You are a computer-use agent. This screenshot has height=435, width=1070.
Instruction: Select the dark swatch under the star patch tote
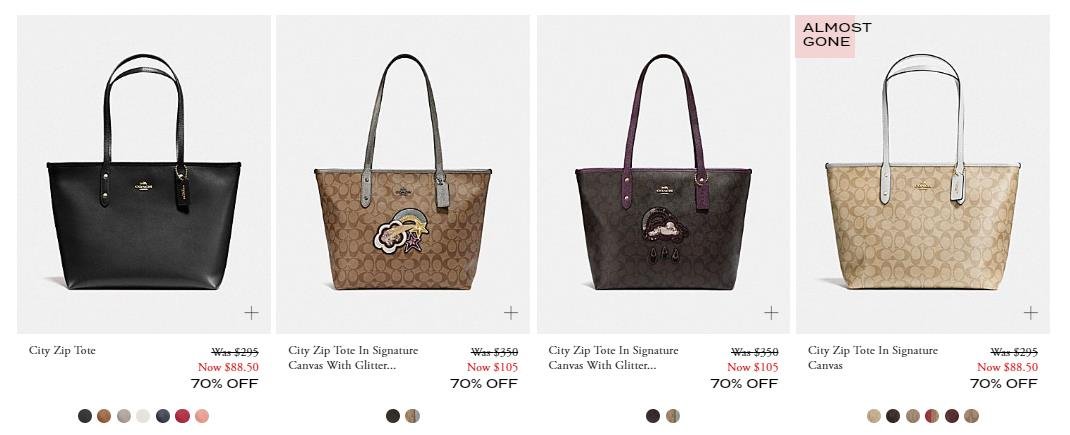(392, 416)
